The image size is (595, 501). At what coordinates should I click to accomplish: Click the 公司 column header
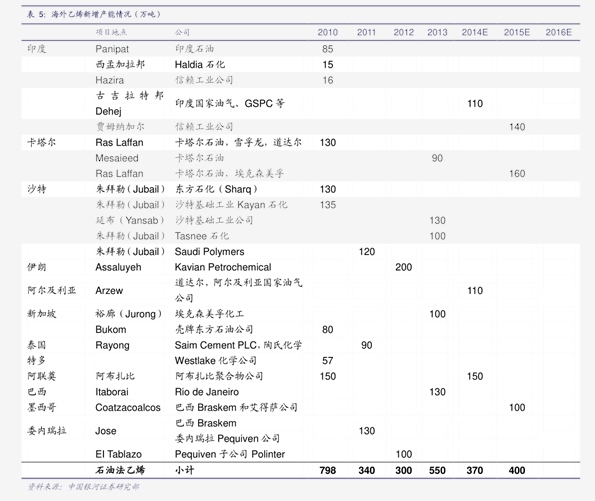point(182,32)
